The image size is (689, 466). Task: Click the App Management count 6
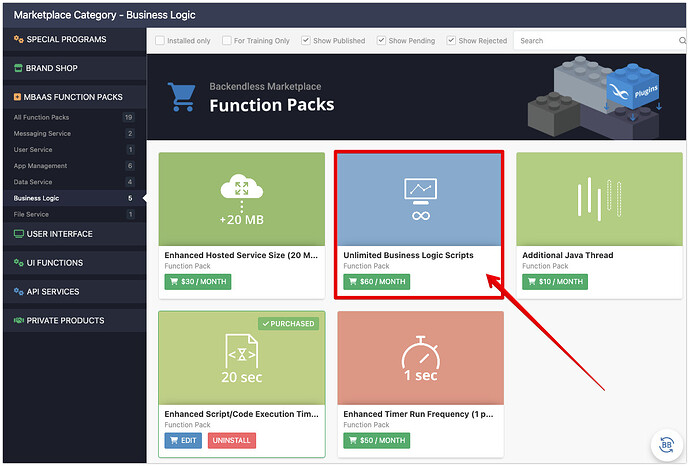tap(130, 166)
